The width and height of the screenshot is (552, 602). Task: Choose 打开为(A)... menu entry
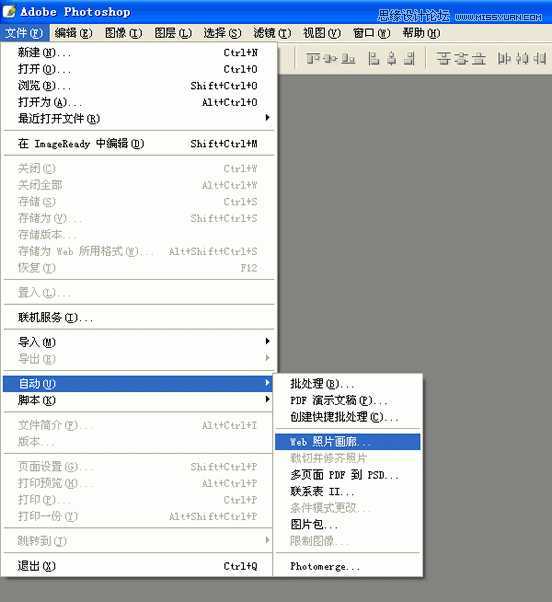(x=137, y=102)
